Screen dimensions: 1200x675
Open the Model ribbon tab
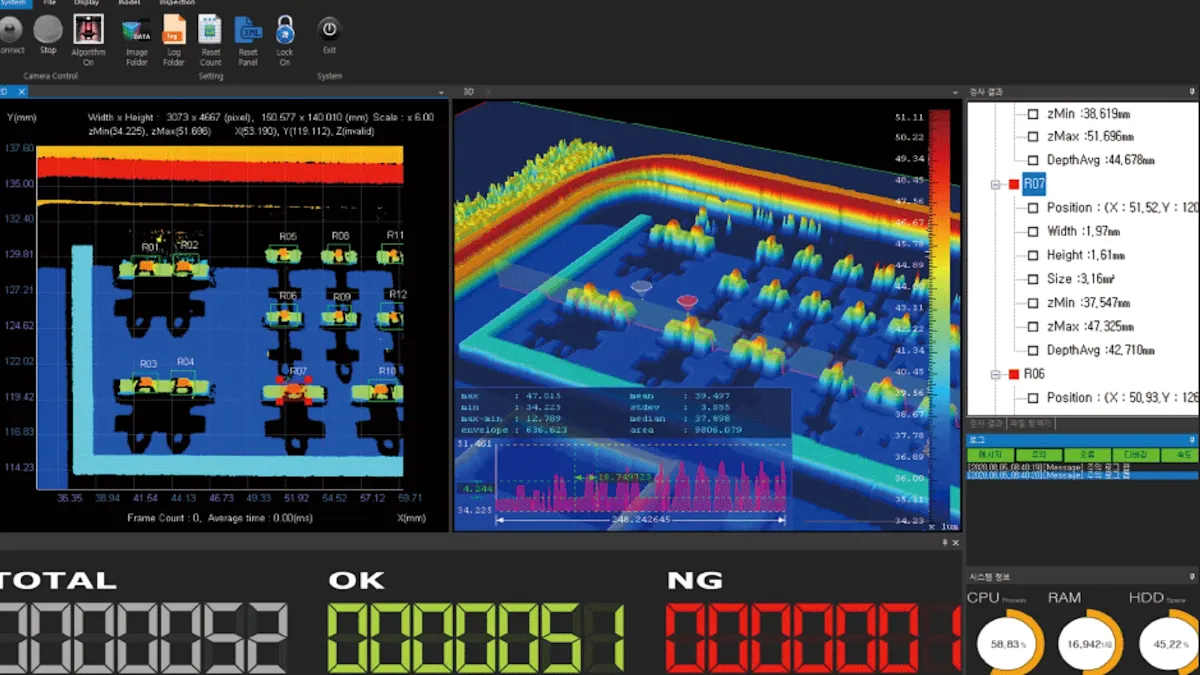[129, 3]
